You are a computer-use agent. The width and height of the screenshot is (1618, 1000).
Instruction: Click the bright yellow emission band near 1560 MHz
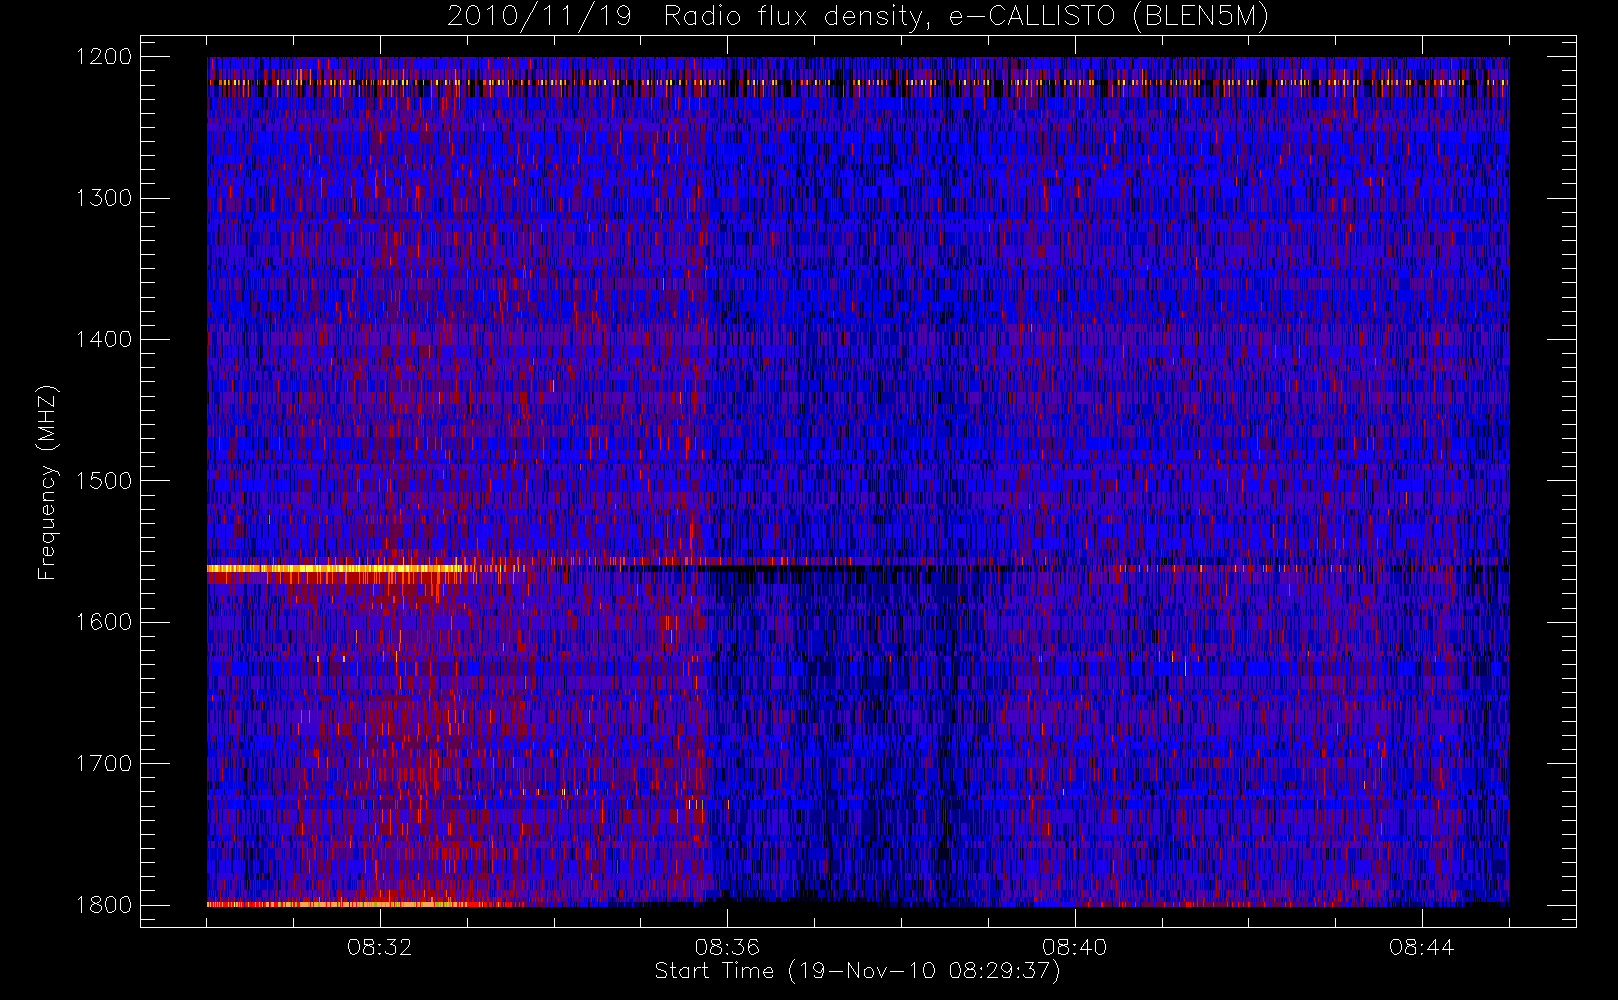coord(335,568)
